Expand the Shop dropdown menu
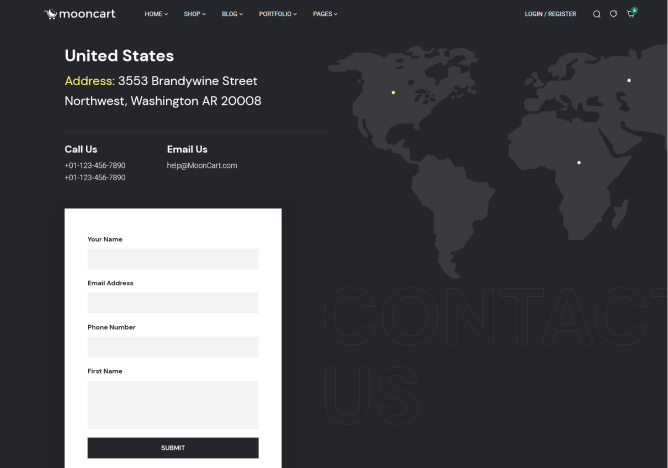The height and width of the screenshot is (468, 668). (194, 14)
